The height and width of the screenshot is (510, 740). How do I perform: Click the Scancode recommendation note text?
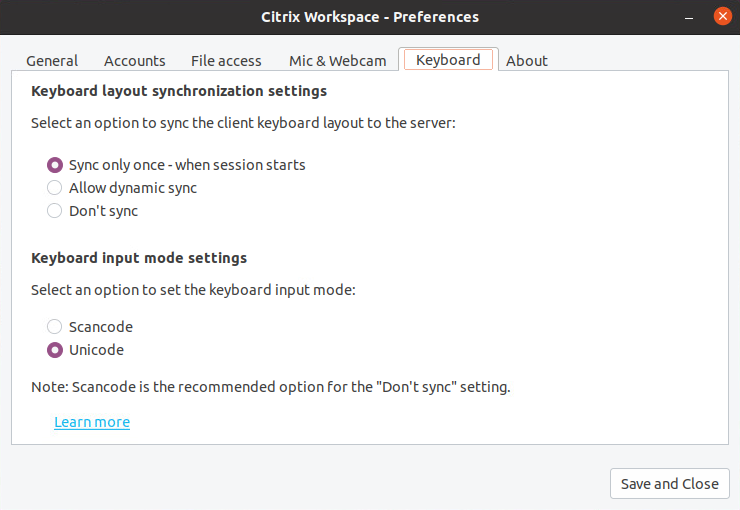tap(271, 387)
